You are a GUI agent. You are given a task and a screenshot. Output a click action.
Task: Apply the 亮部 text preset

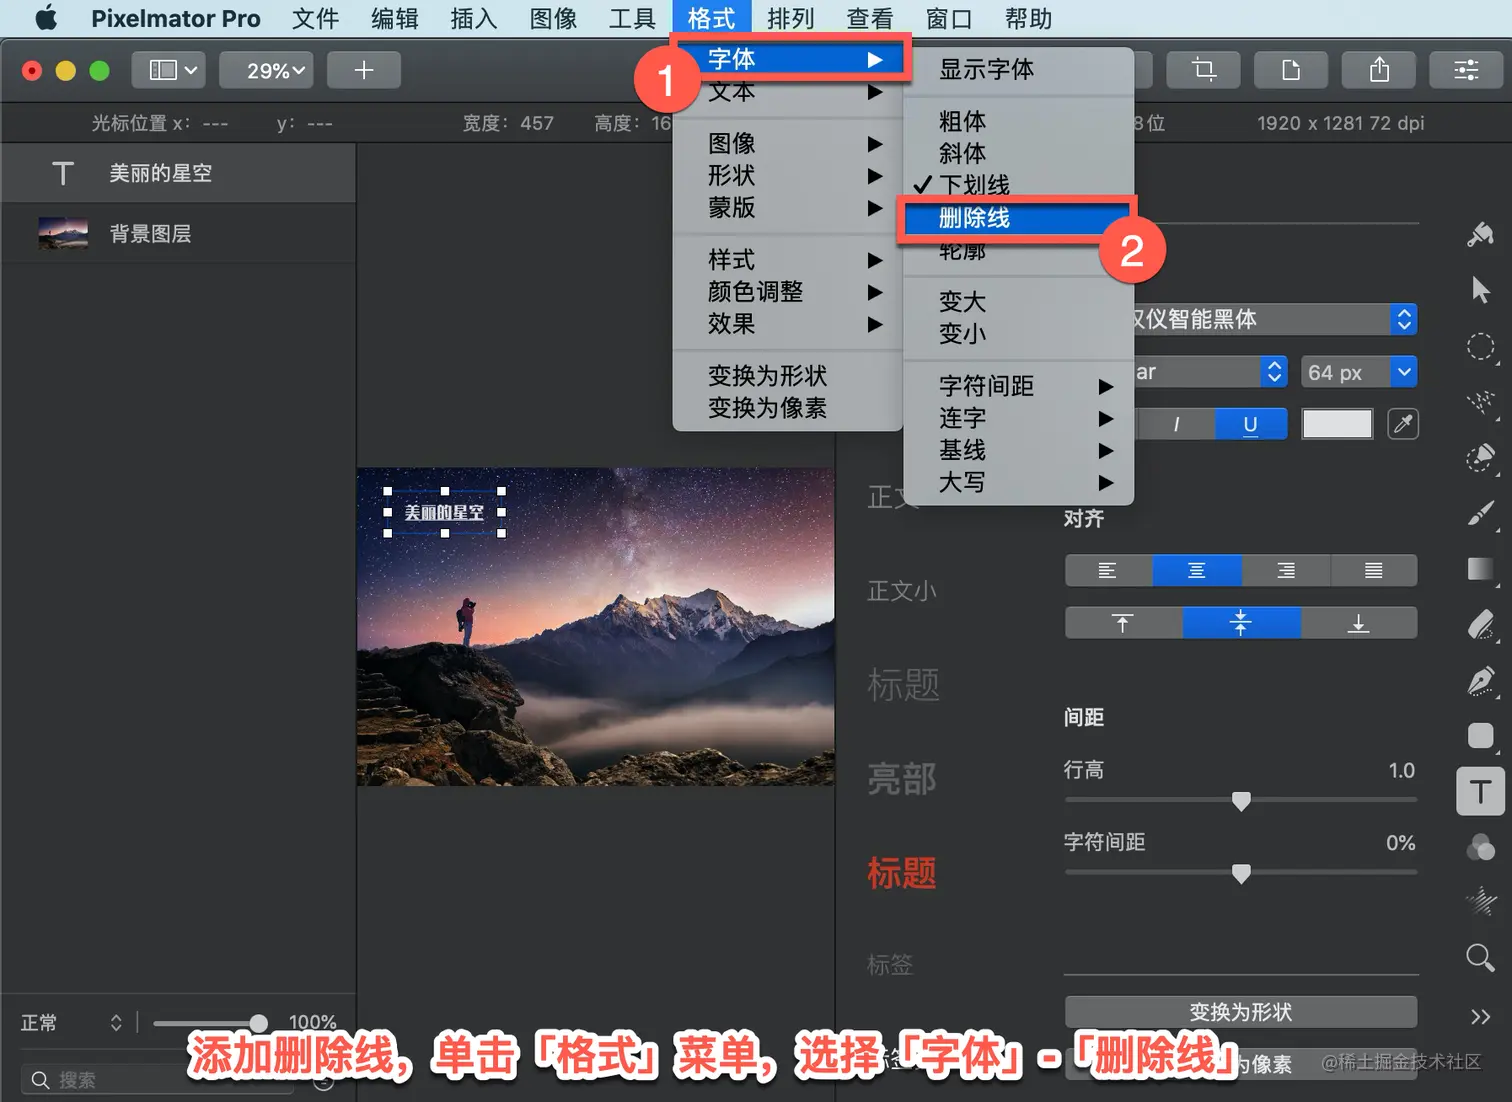click(902, 778)
